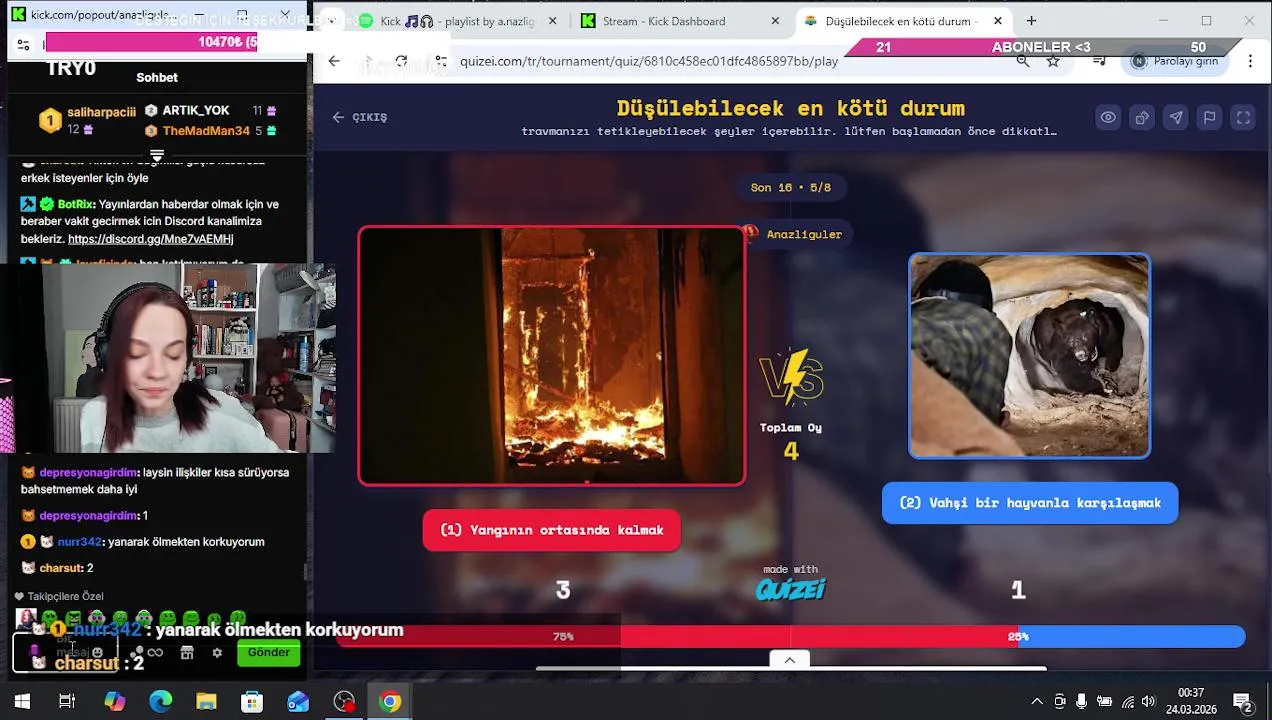Open Chrome media control icon
The height and width of the screenshot is (720, 1272).
point(1099,61)
